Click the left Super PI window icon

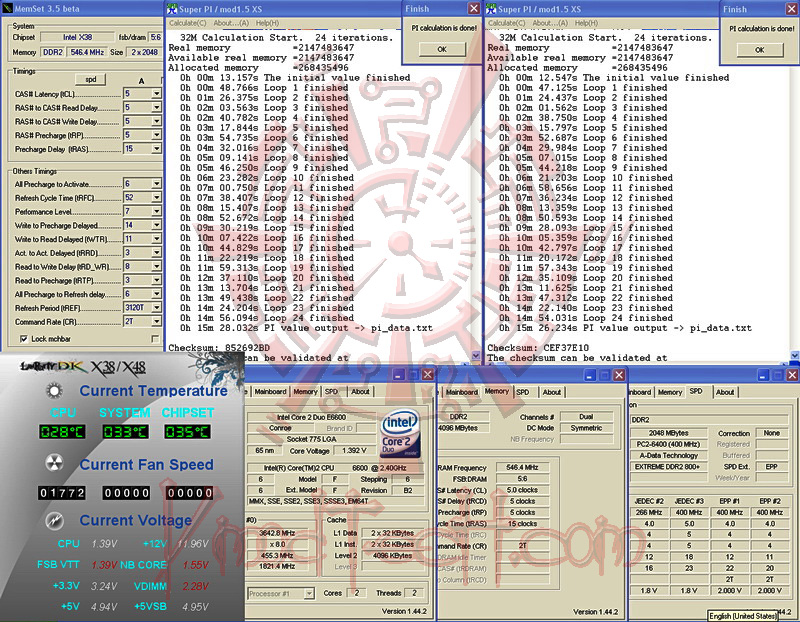pos(172,9)
